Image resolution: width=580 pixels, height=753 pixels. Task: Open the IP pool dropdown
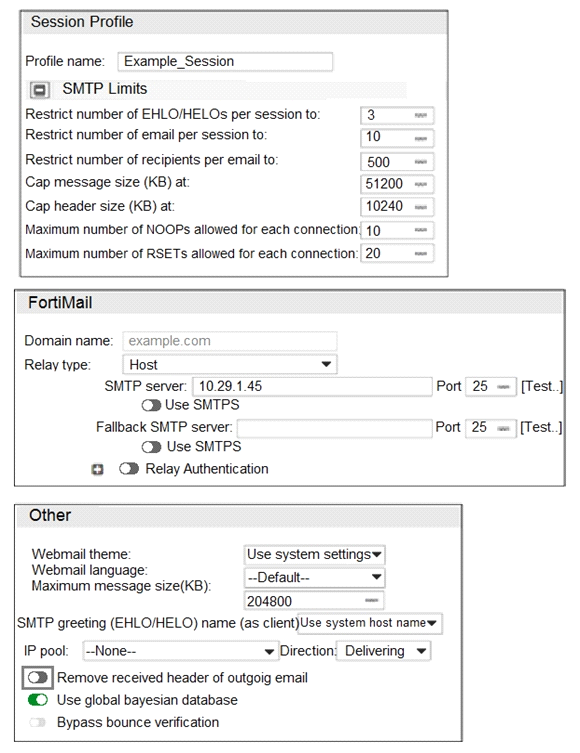coord(181,651)
